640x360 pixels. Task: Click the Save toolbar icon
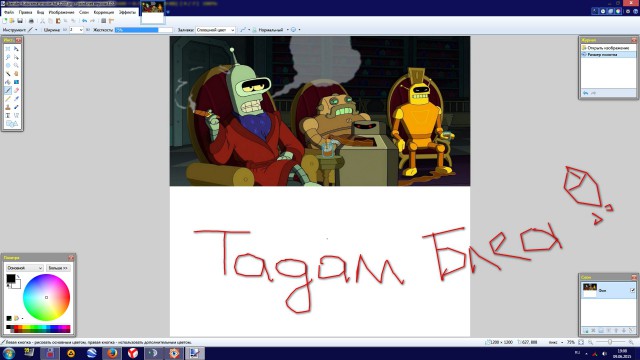20,20
